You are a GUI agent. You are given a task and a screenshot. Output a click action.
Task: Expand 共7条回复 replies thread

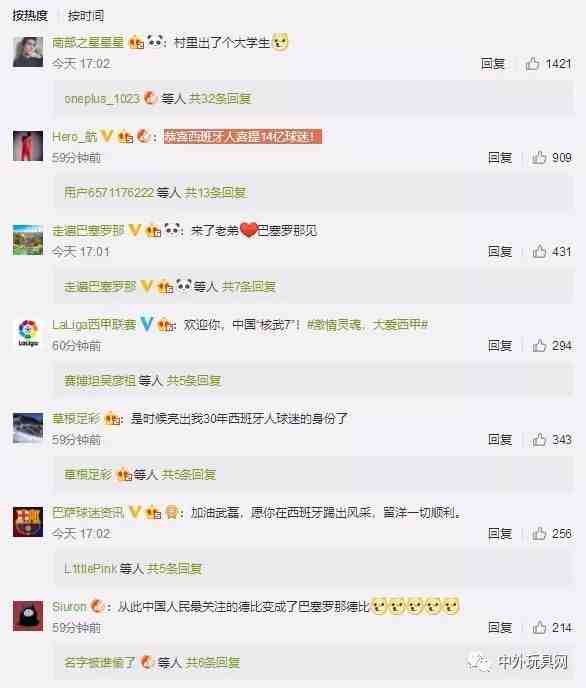tap(249, 287)
